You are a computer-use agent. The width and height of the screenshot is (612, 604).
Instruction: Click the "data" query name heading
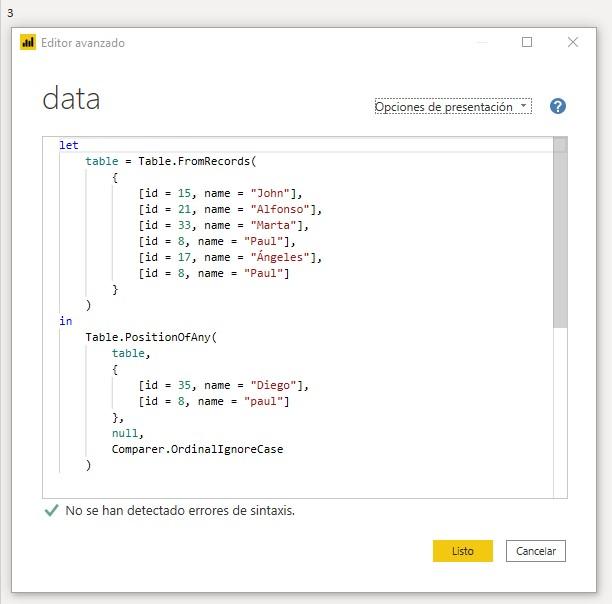(71, 100)
